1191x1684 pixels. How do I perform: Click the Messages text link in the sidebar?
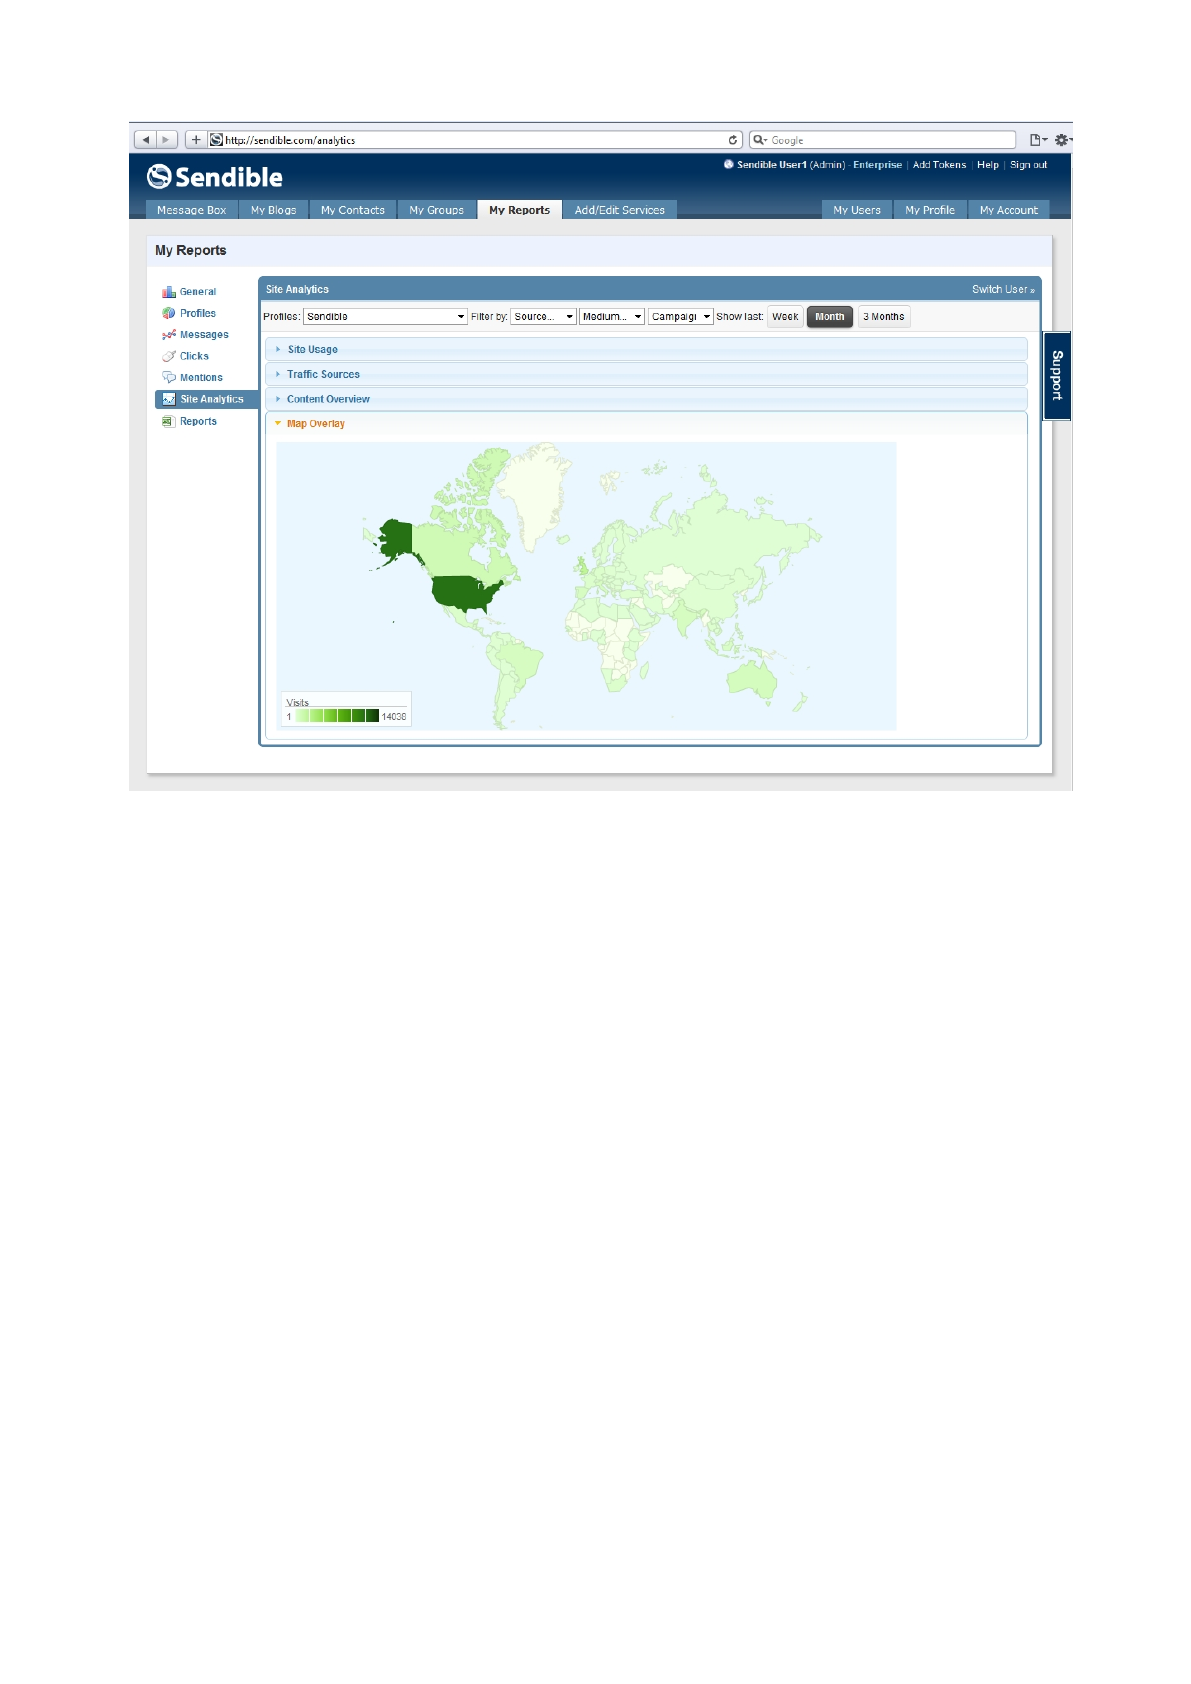coord(204,335)
